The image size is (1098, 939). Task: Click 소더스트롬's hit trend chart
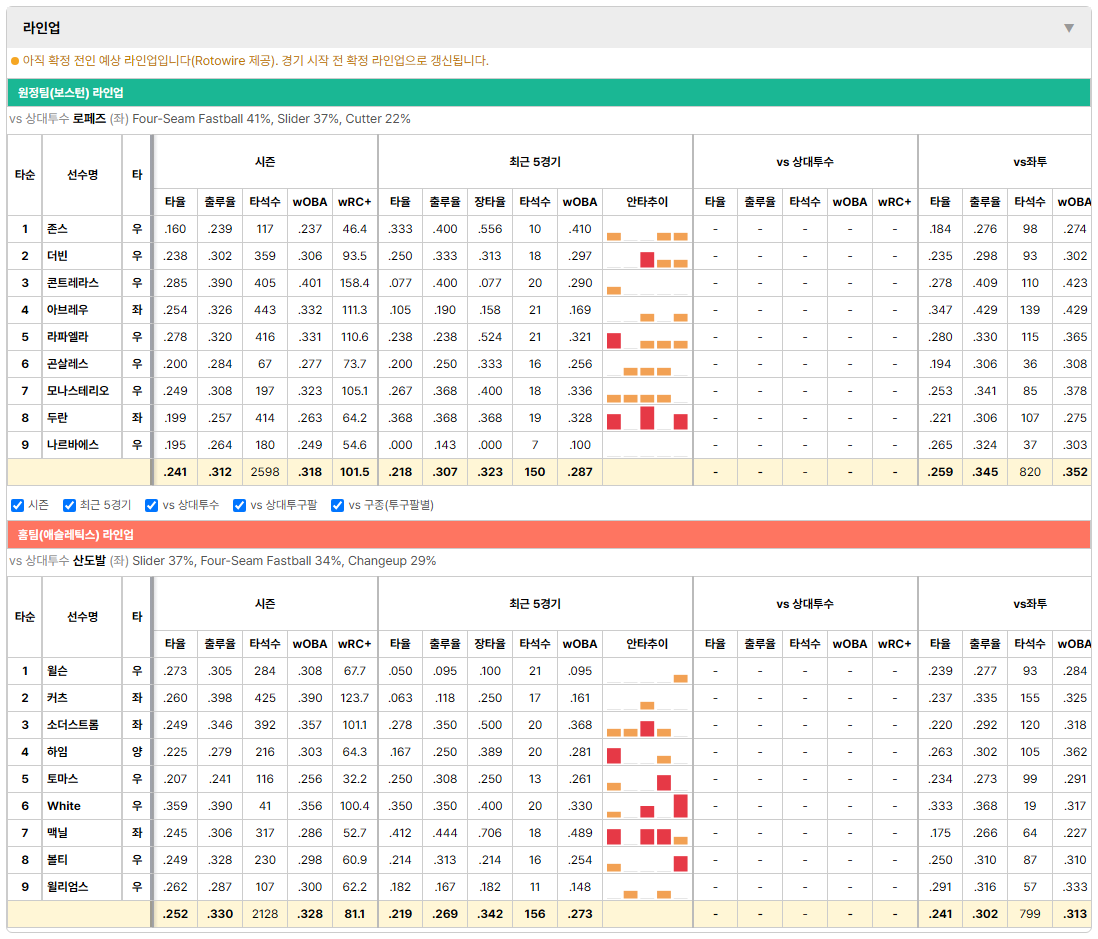pos(647,725)
